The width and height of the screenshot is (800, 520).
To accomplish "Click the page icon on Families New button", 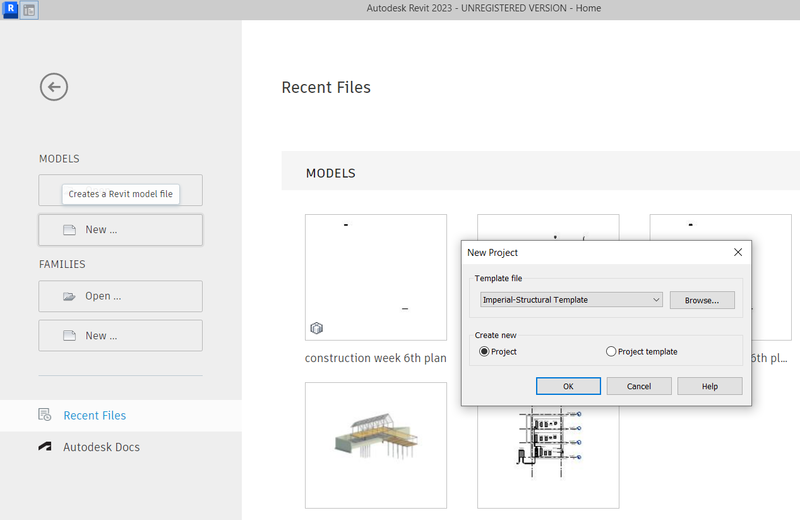I will (69, 336).
